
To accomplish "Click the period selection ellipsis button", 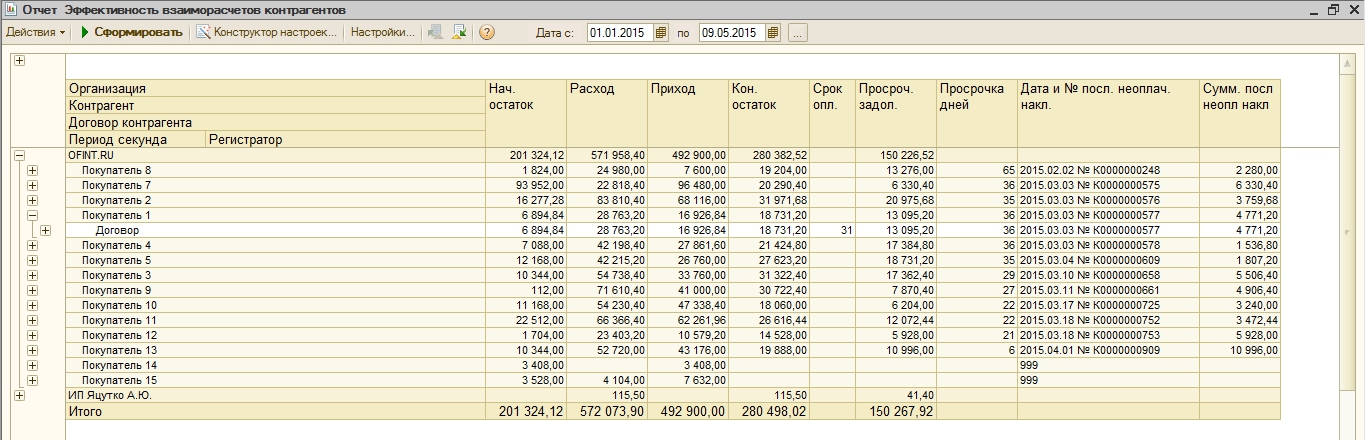I will pos(797,33).
